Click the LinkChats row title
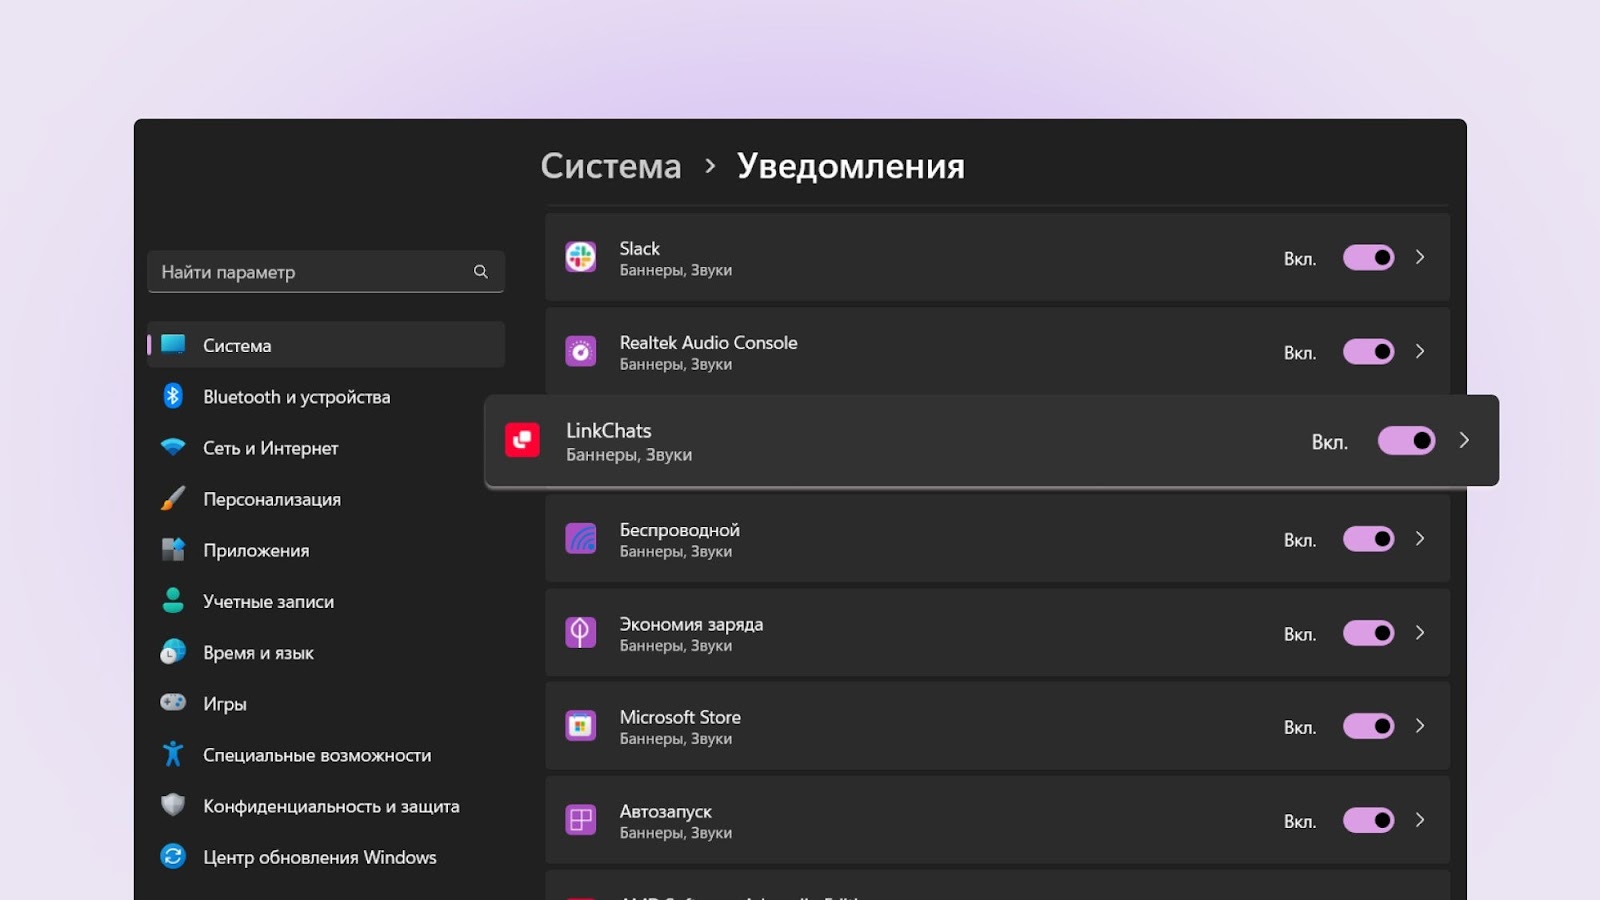Viewport: 1600px width, 900px height. (x=608, y=430)
